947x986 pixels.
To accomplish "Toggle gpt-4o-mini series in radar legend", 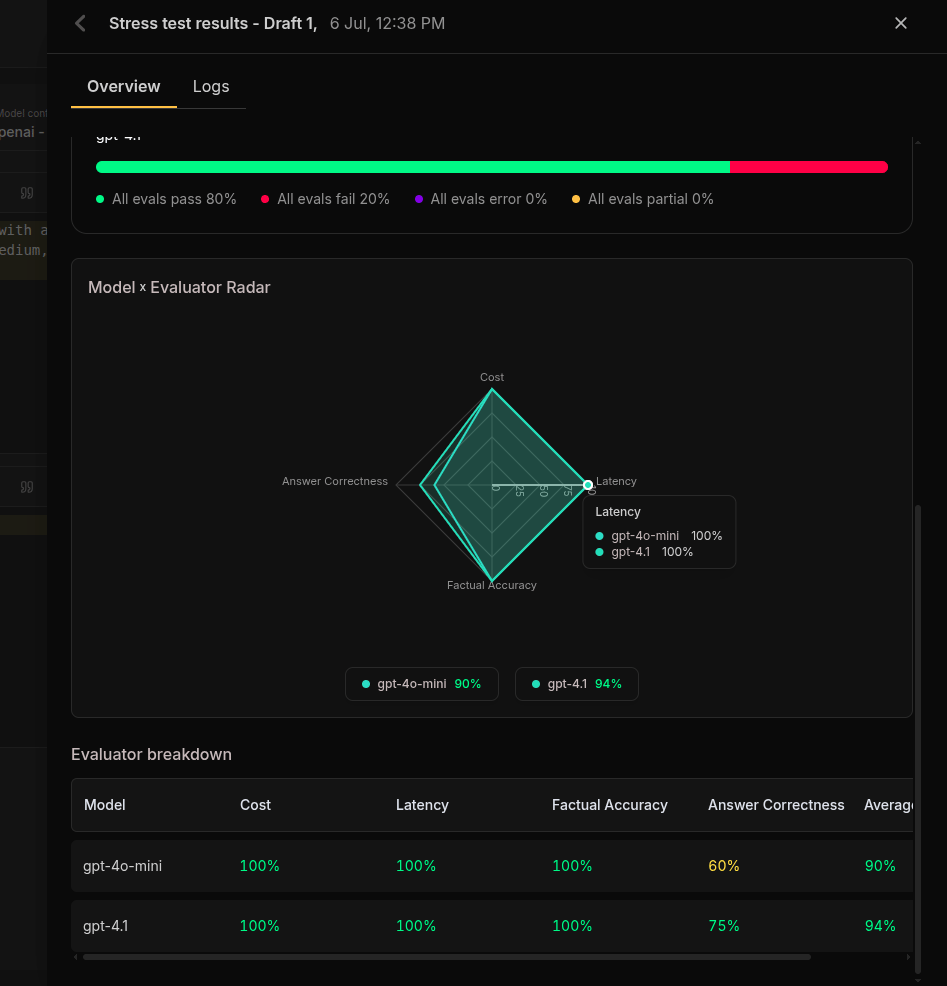I will coord(421,684).
